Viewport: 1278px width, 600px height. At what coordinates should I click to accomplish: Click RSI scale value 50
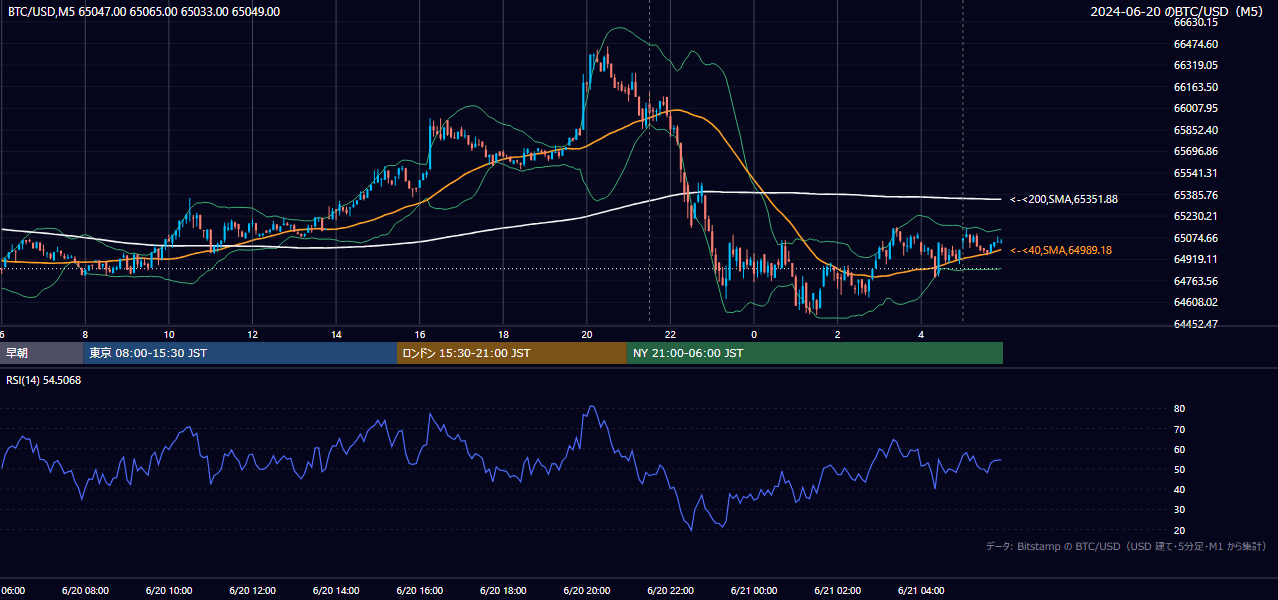(x=1179, y=469)
